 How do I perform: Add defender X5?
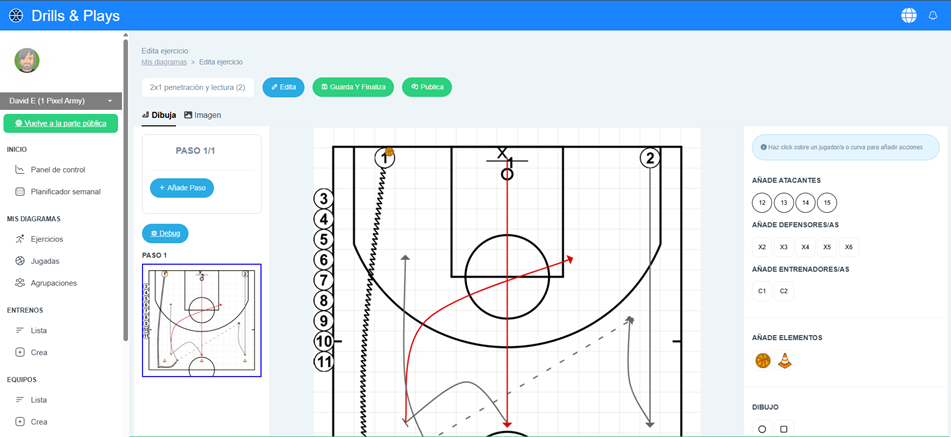coord(827,247)
